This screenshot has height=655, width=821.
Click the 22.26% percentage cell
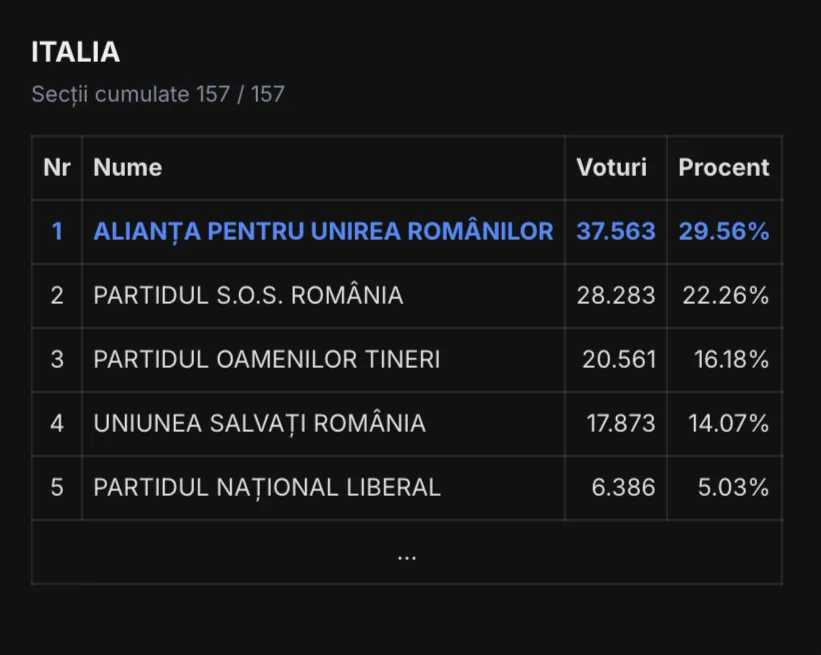724,296
